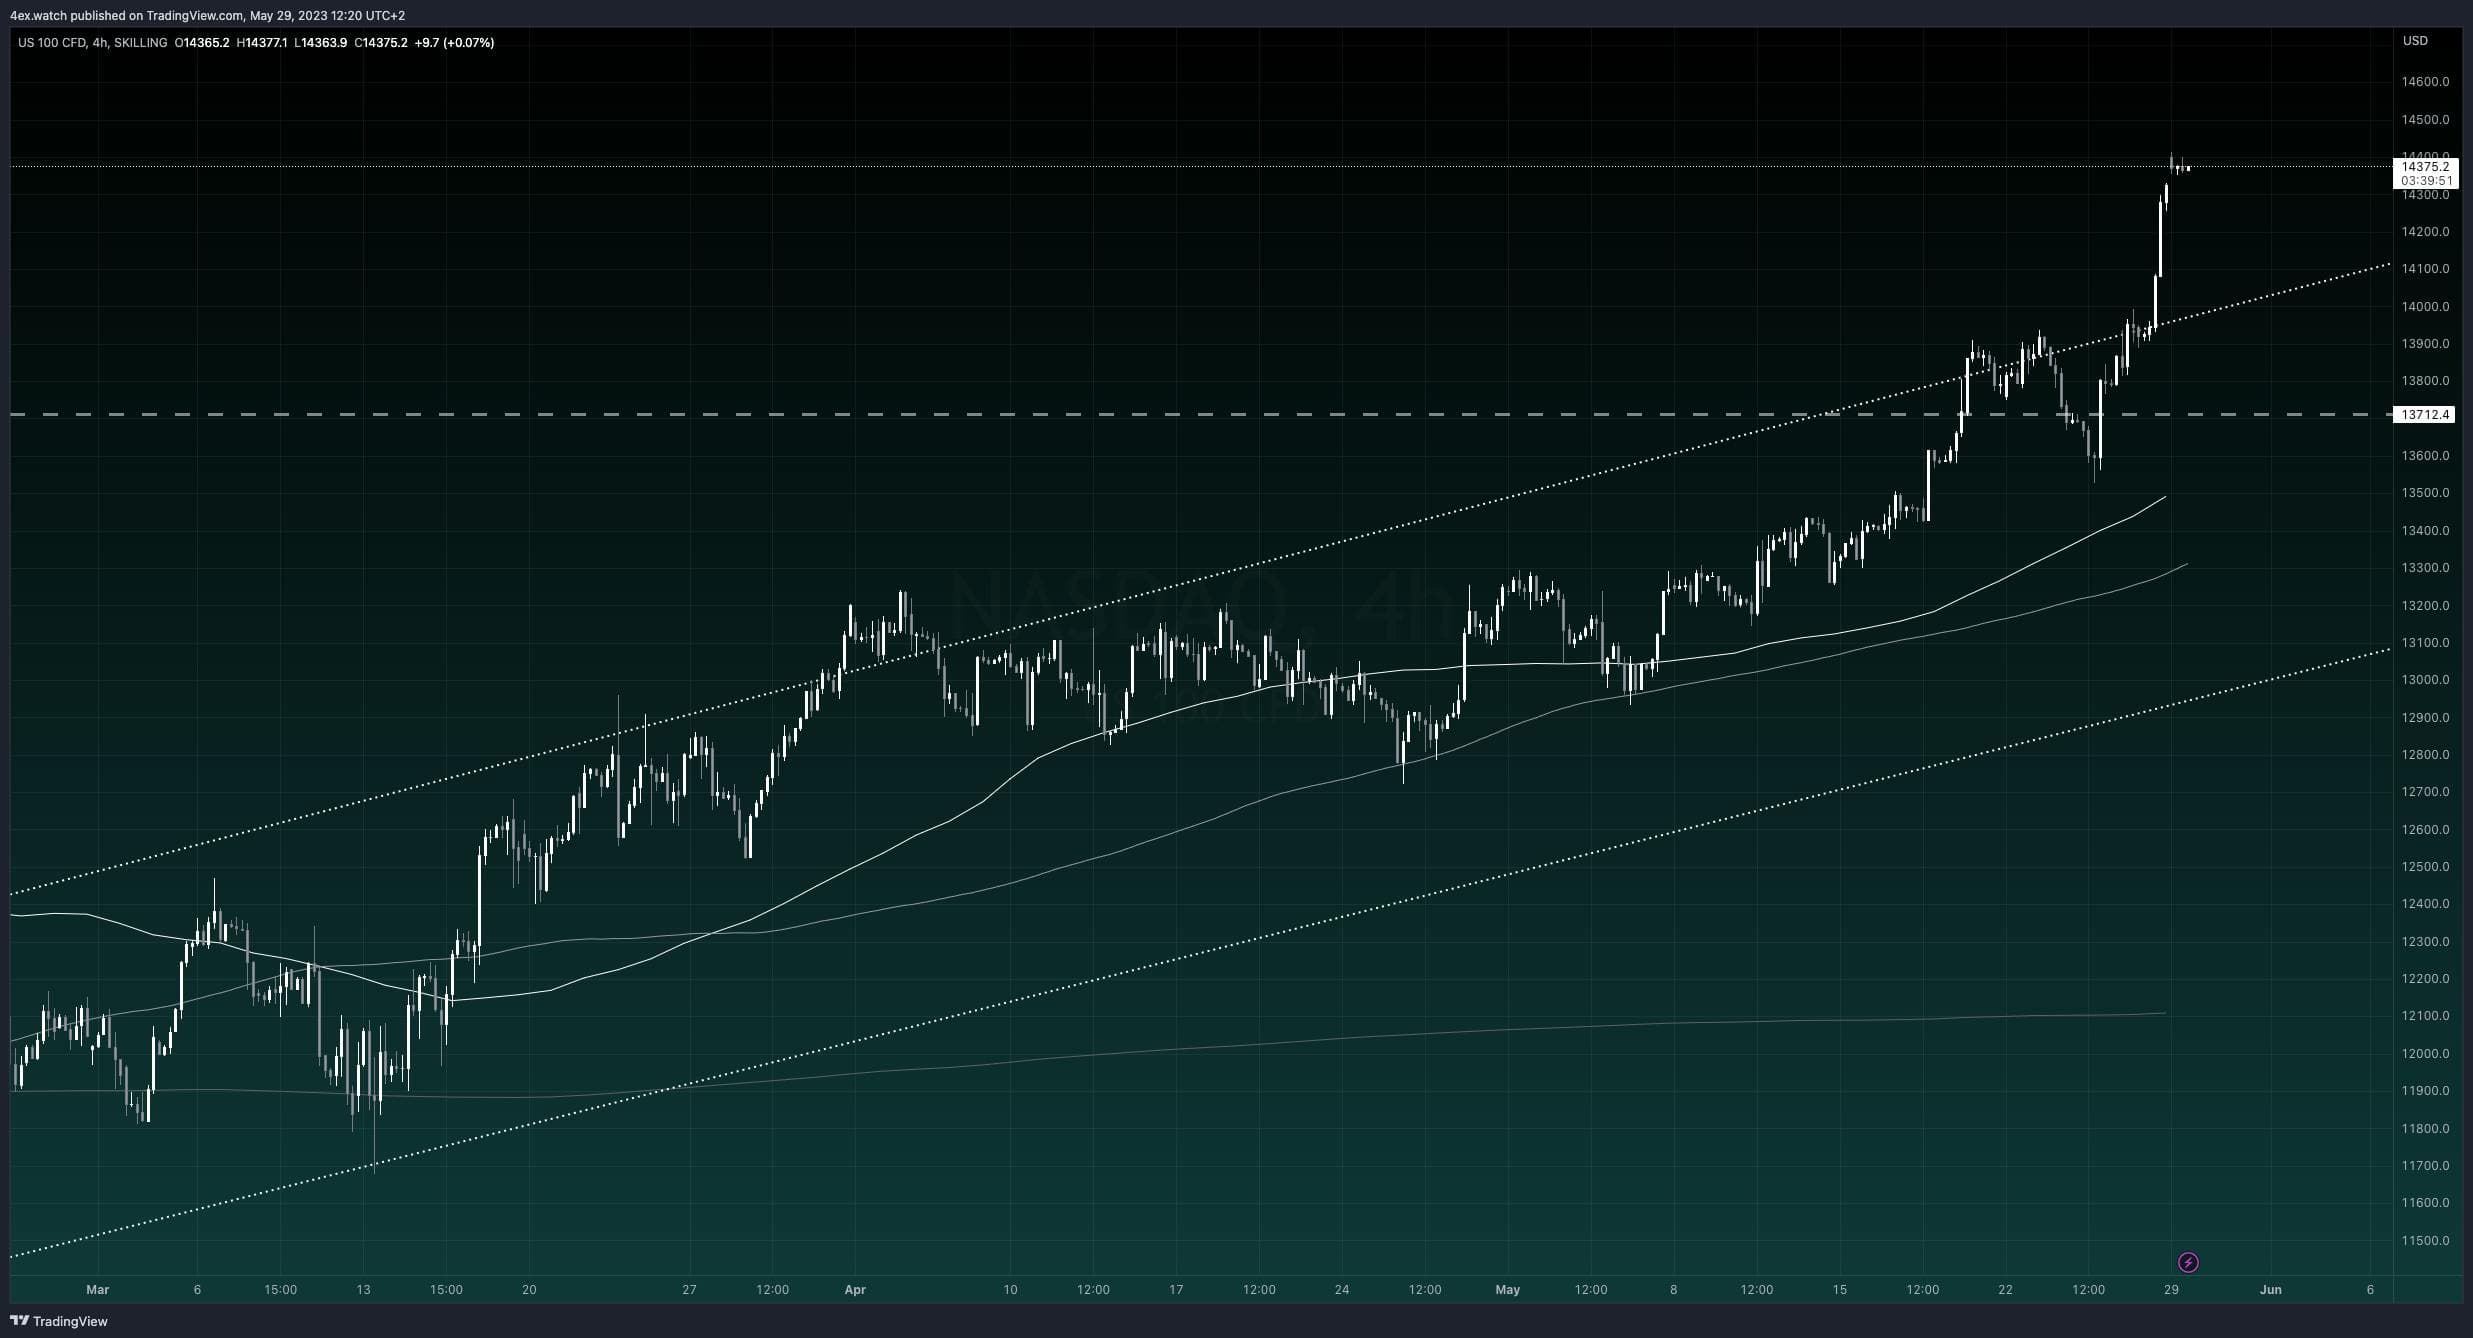Screen dimensions: 2473x1338
Task: Click the change value +9.7 (+0.07%)
Action: tap(454, 43)
